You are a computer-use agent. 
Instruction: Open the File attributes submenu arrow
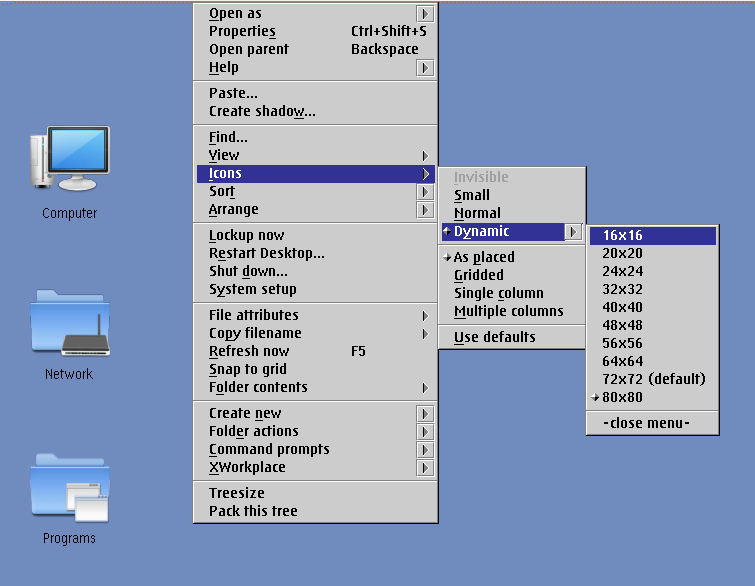coord(425,316)
